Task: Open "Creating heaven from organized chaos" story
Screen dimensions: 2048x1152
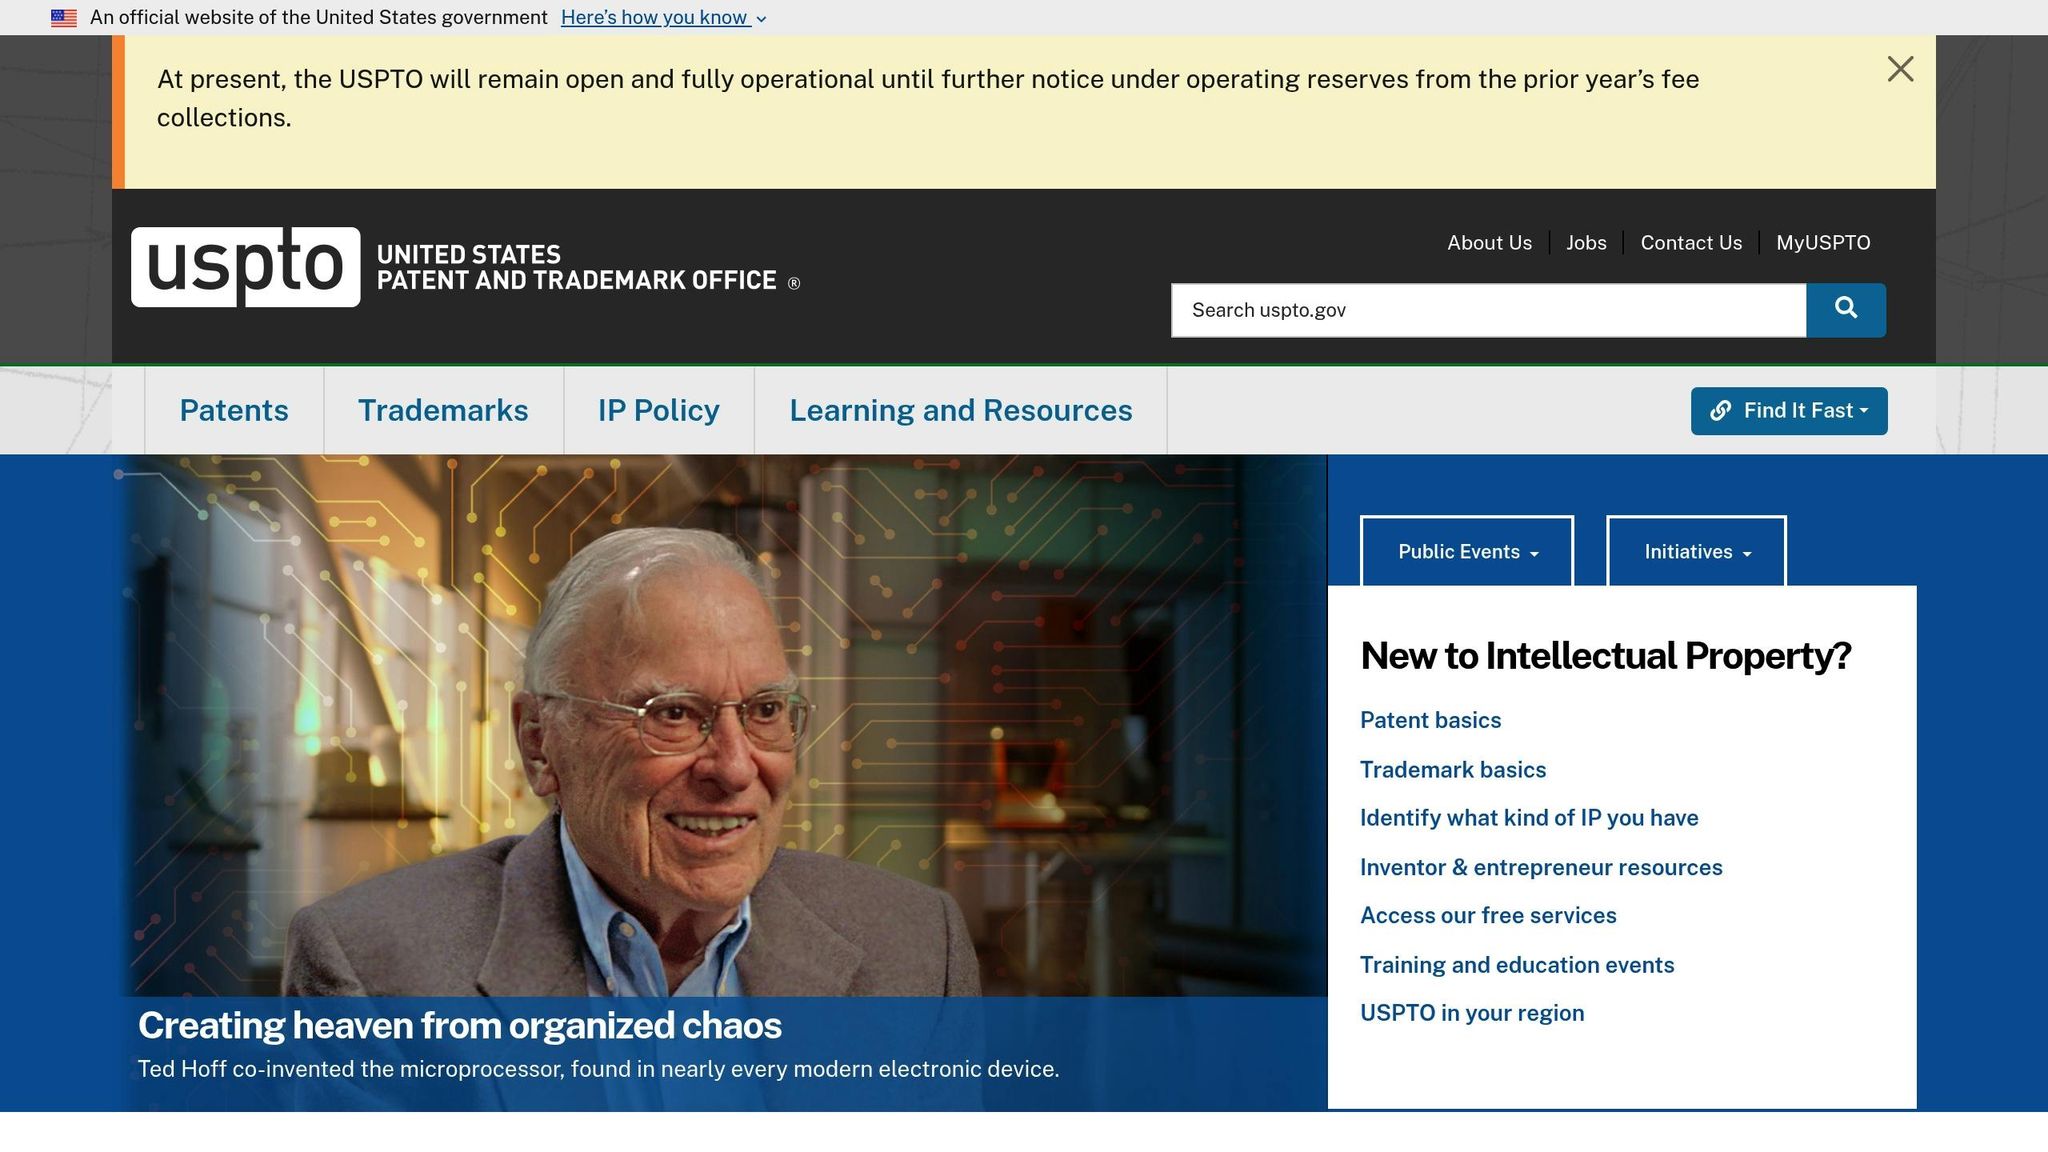Action: pyautogui.click(x=459, y=1026)
